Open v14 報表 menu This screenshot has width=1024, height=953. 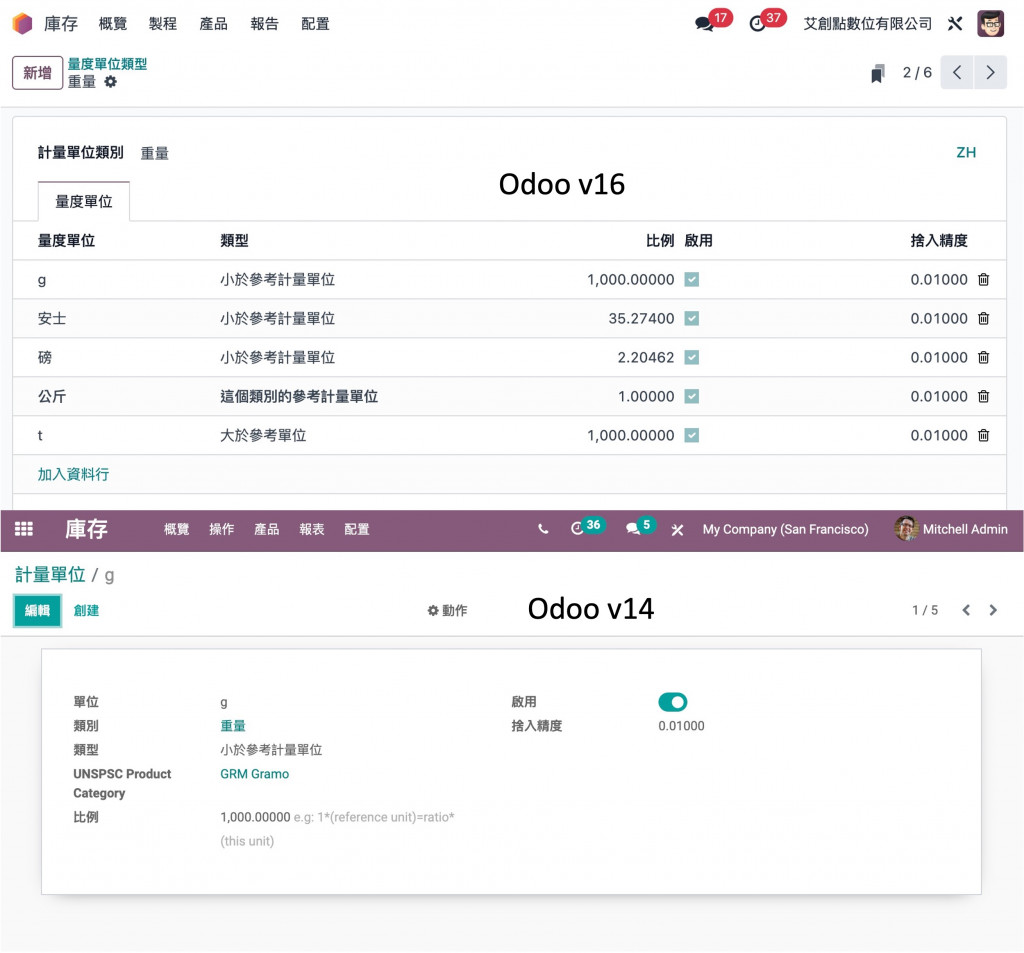(x=312, y=529)
